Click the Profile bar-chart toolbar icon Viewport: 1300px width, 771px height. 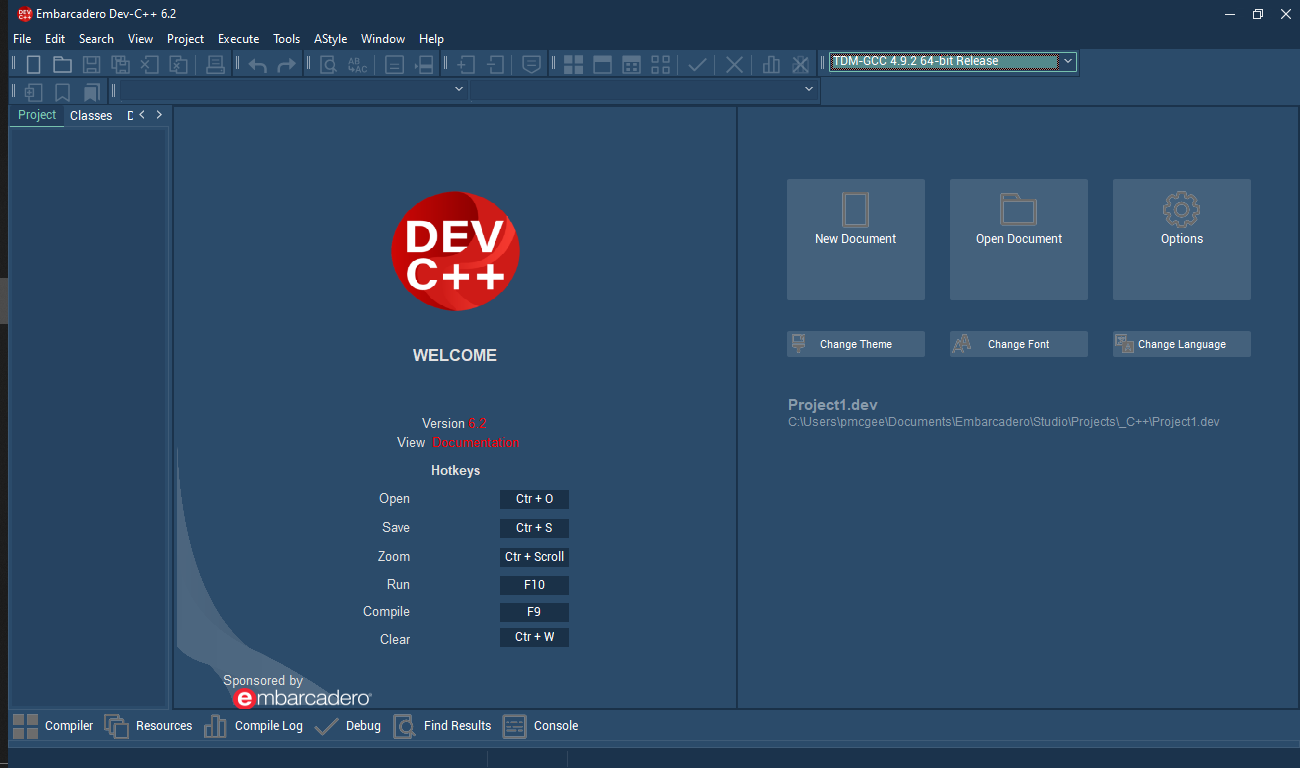[x=771, y=65]
